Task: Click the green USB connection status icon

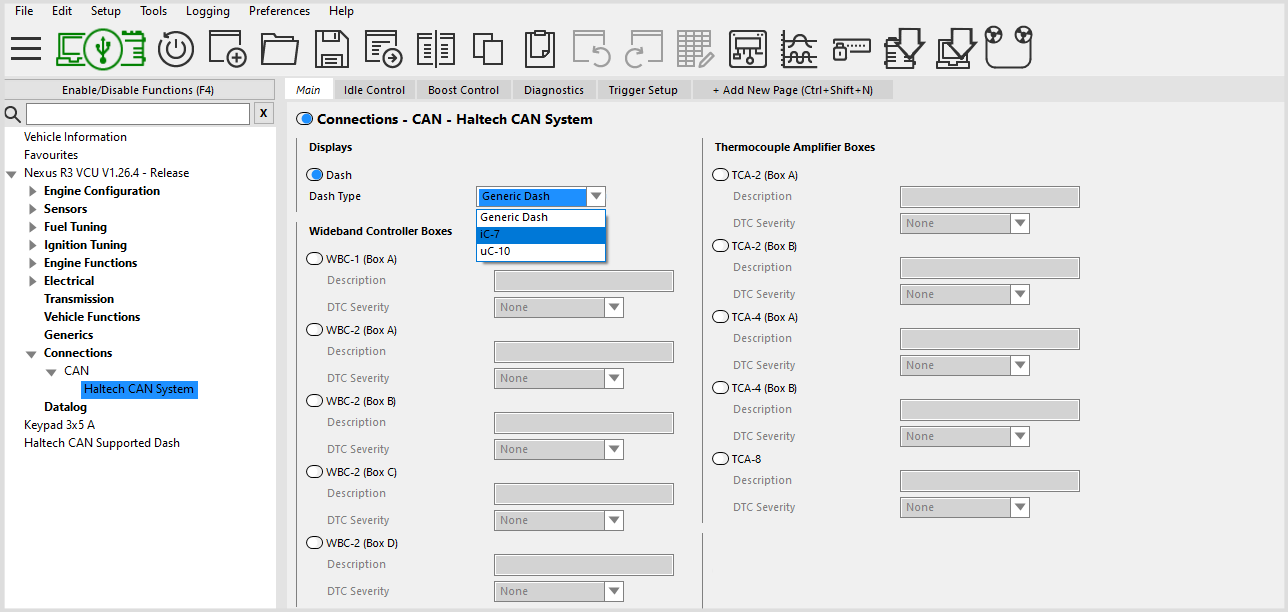Action: click(100, 48)
